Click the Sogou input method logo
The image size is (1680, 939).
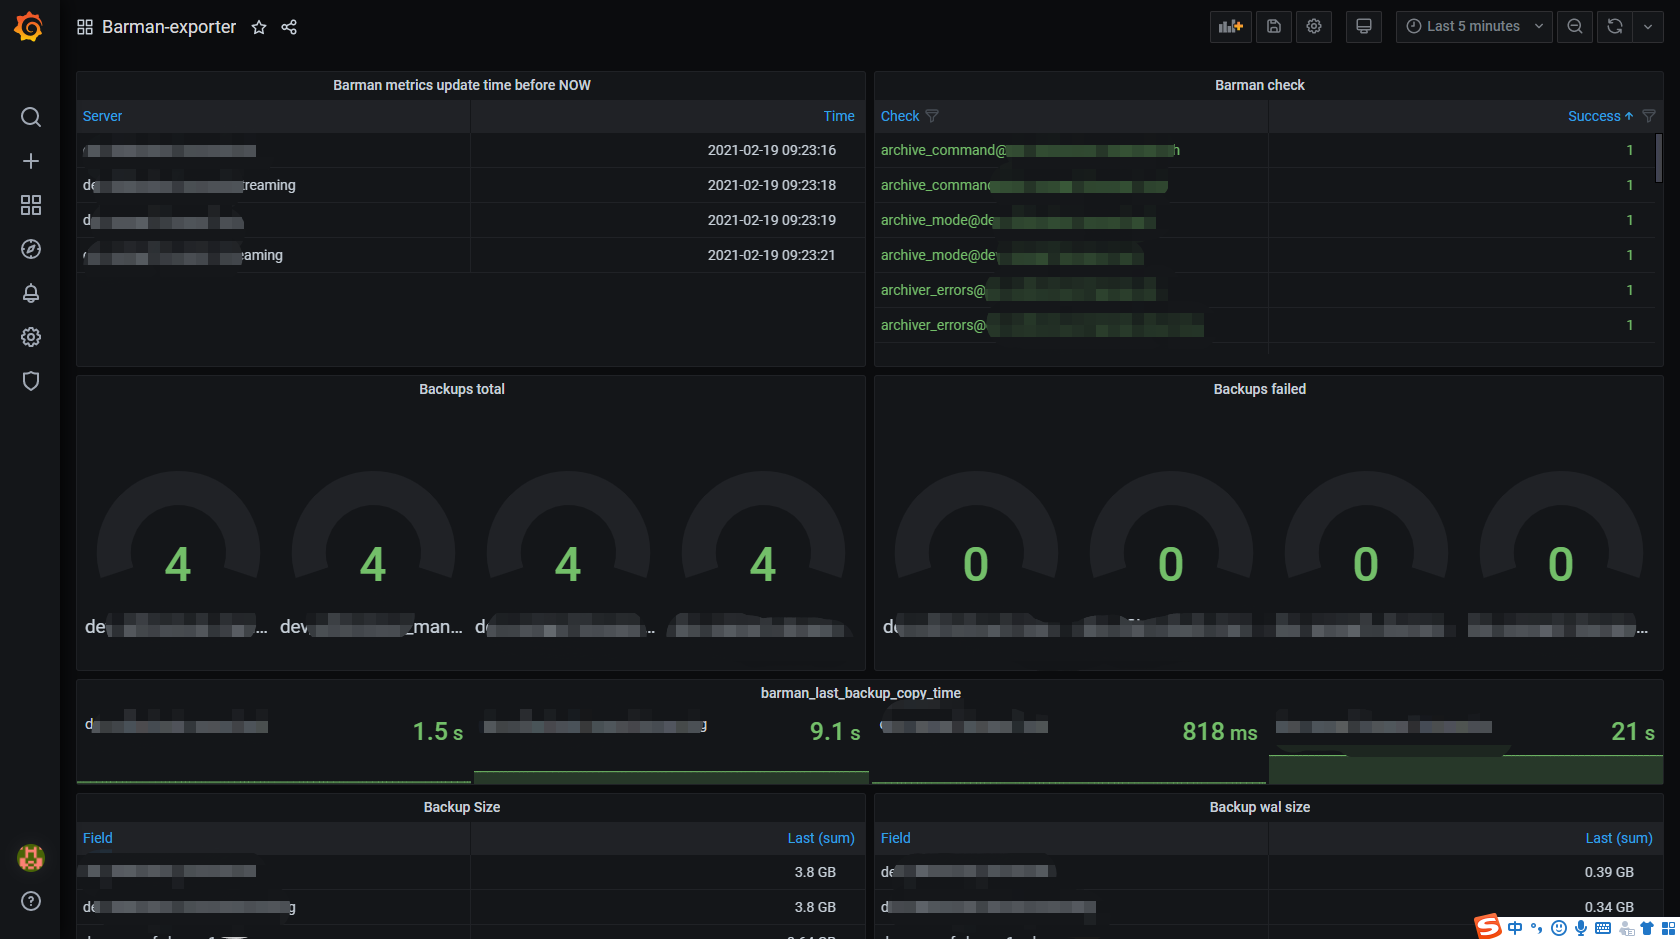click(1488, 926)
